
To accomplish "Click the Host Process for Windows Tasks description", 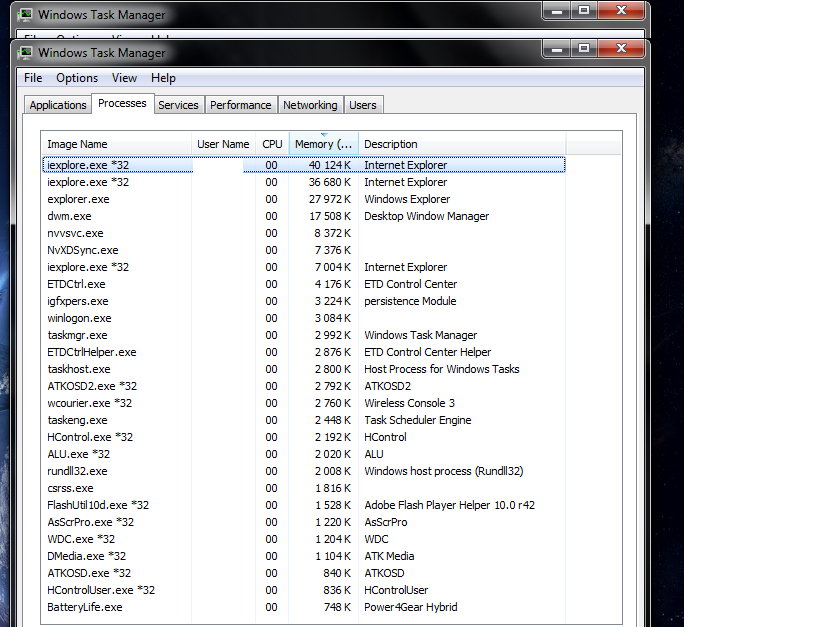I will click(441, 369).
